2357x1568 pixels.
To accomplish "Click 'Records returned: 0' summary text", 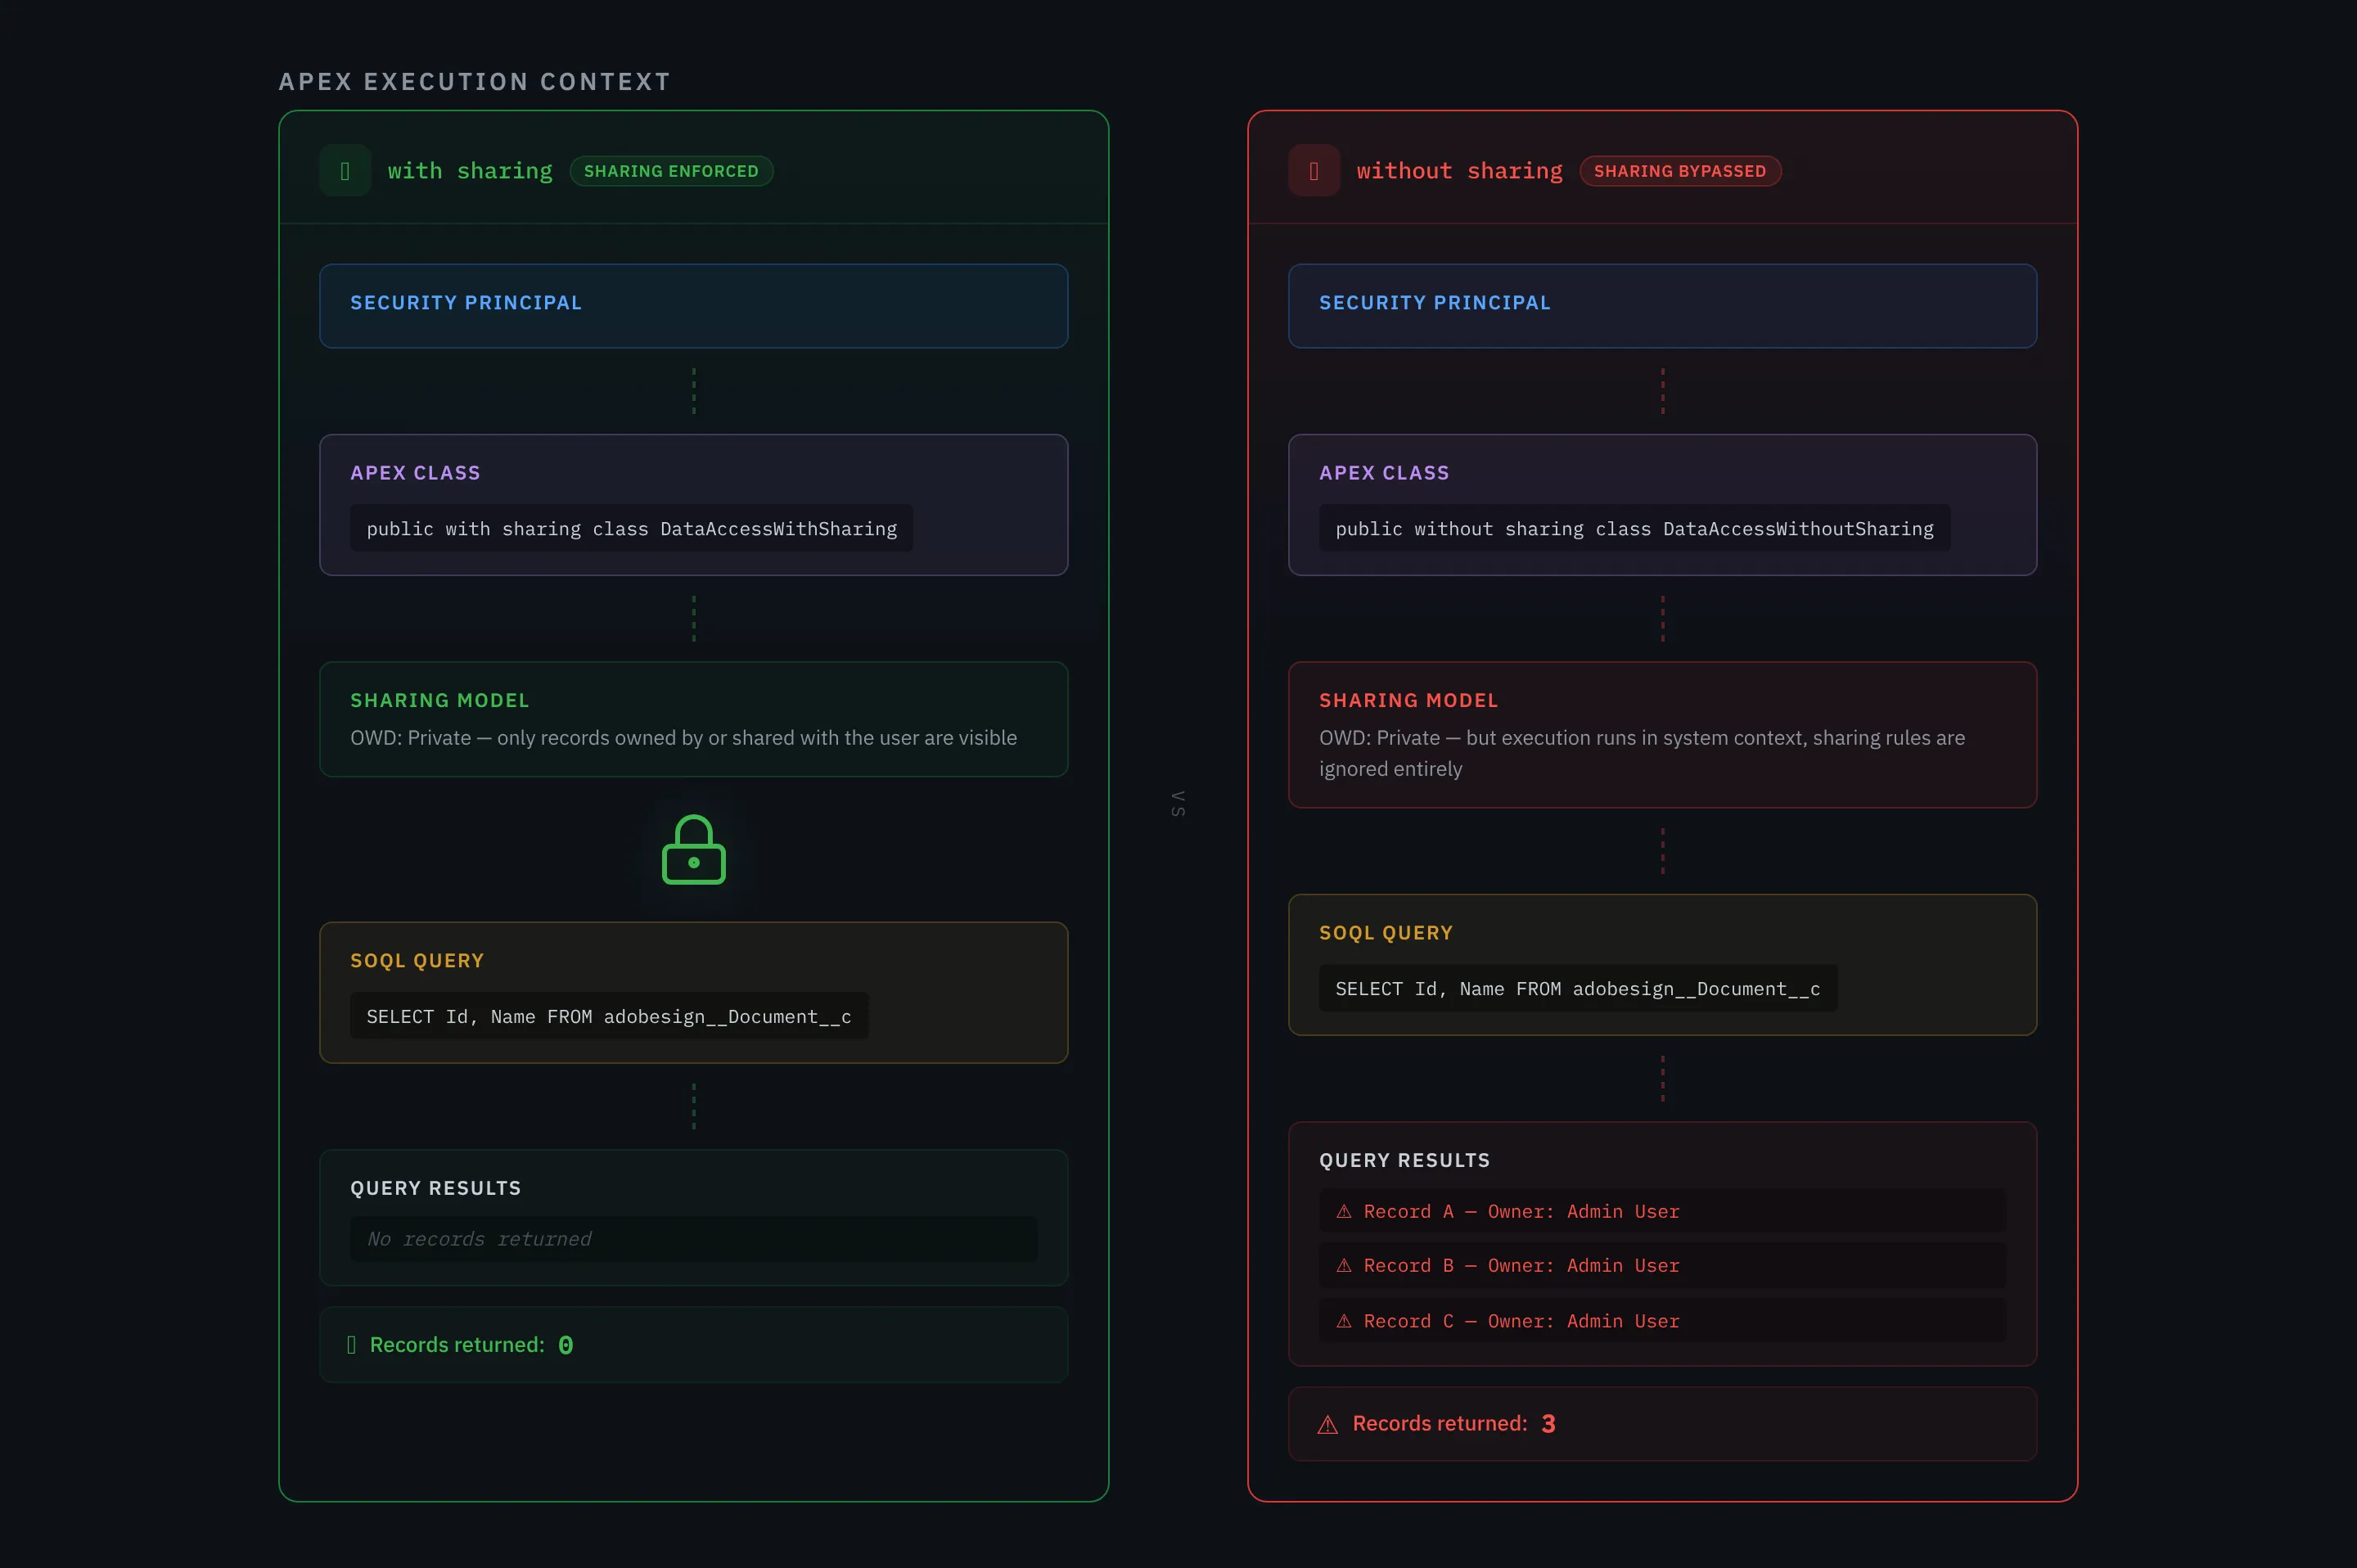I will pos(472,1345).
